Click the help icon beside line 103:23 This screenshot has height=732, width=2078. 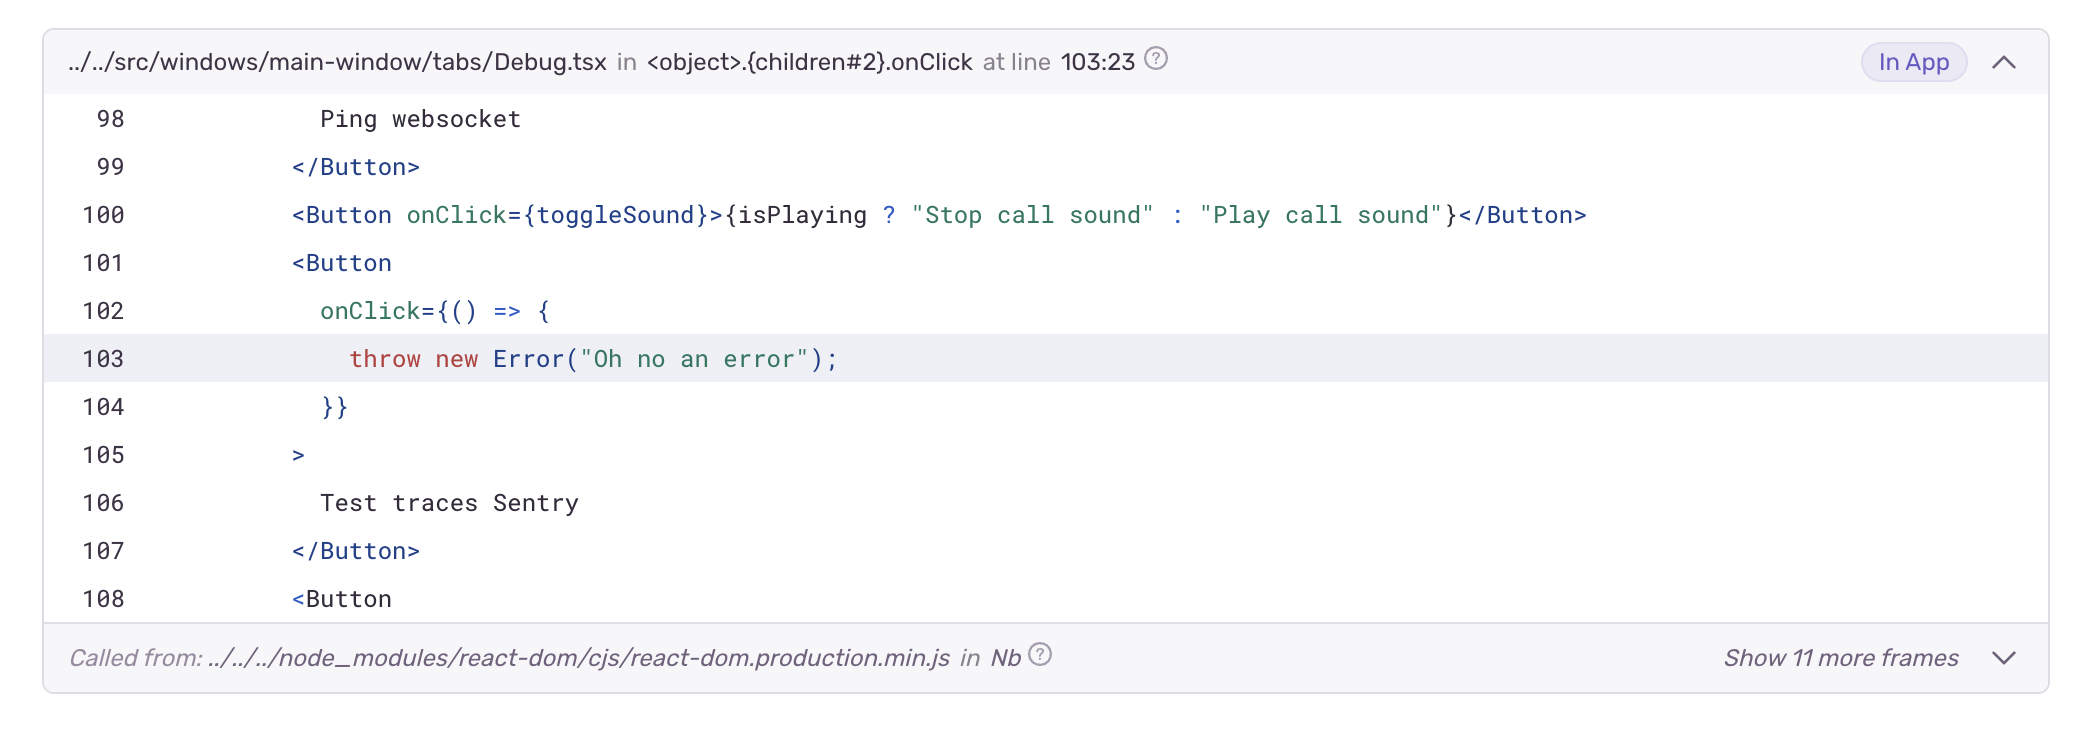pos(1156,59)
